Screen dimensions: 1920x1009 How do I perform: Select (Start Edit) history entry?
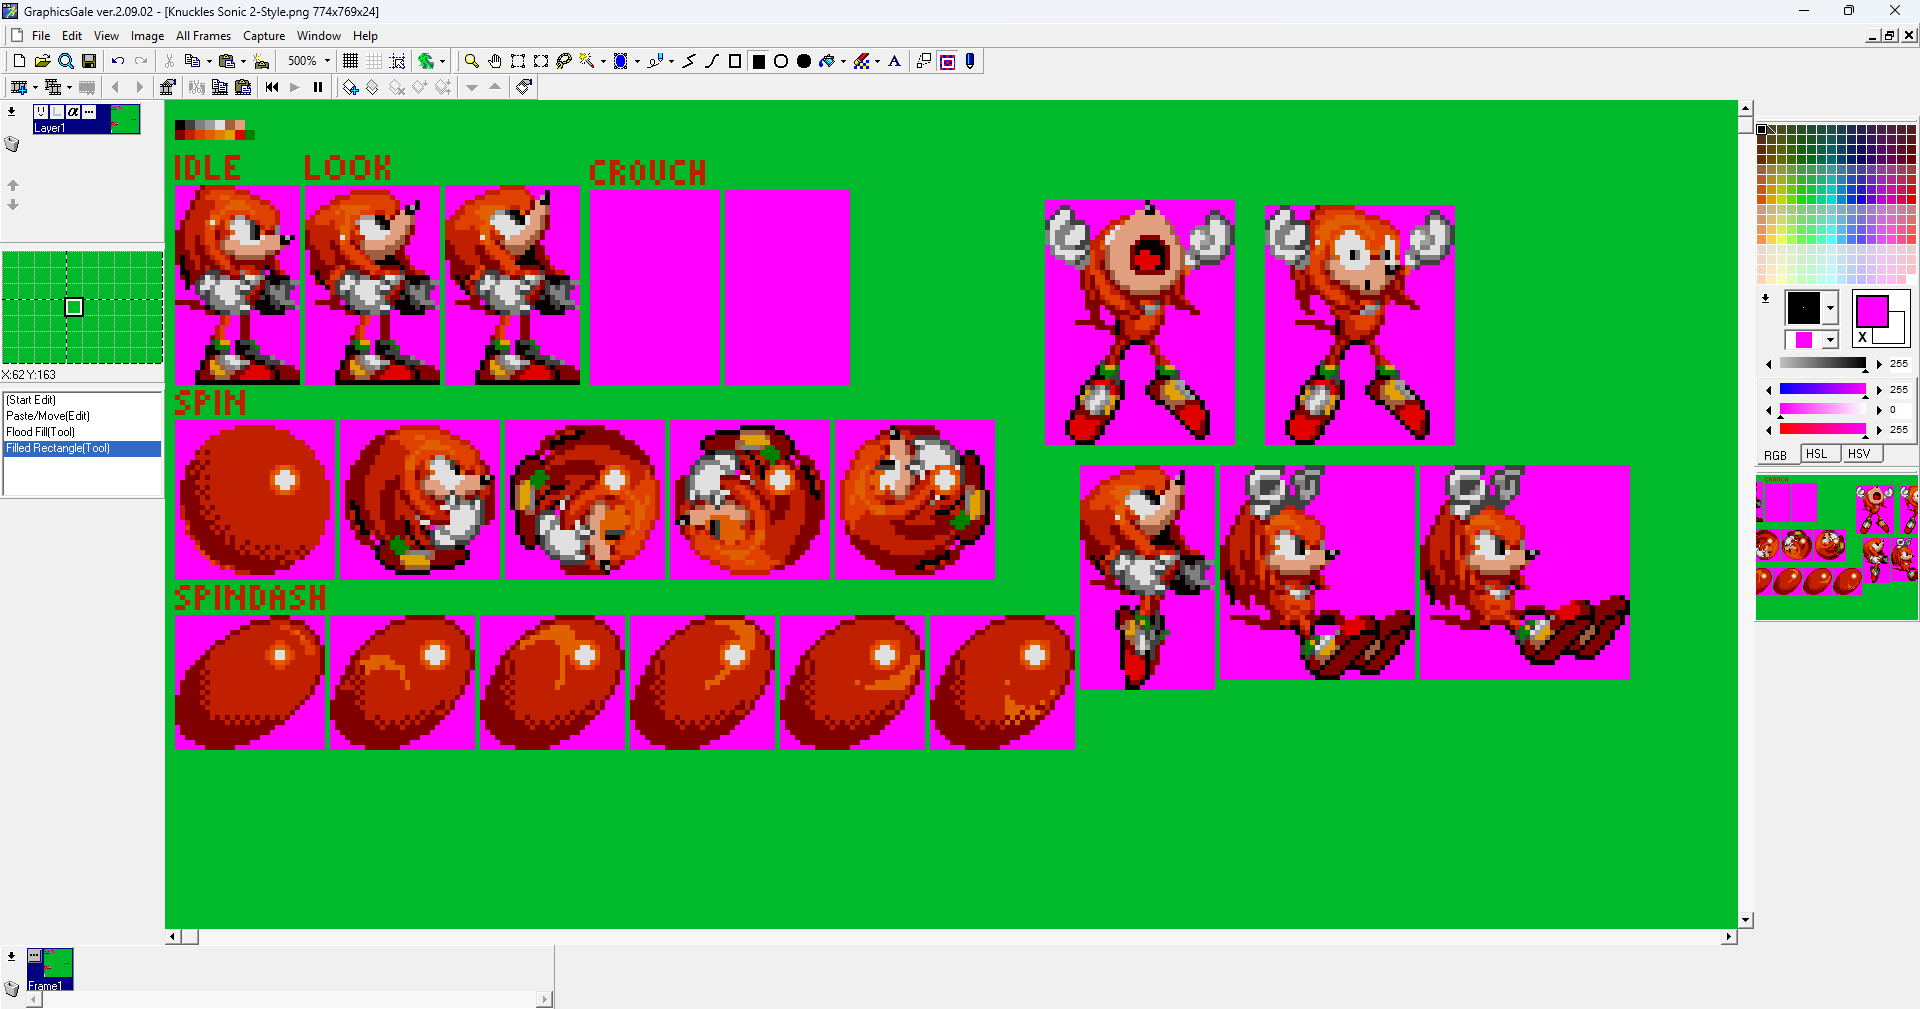point(82,400)
